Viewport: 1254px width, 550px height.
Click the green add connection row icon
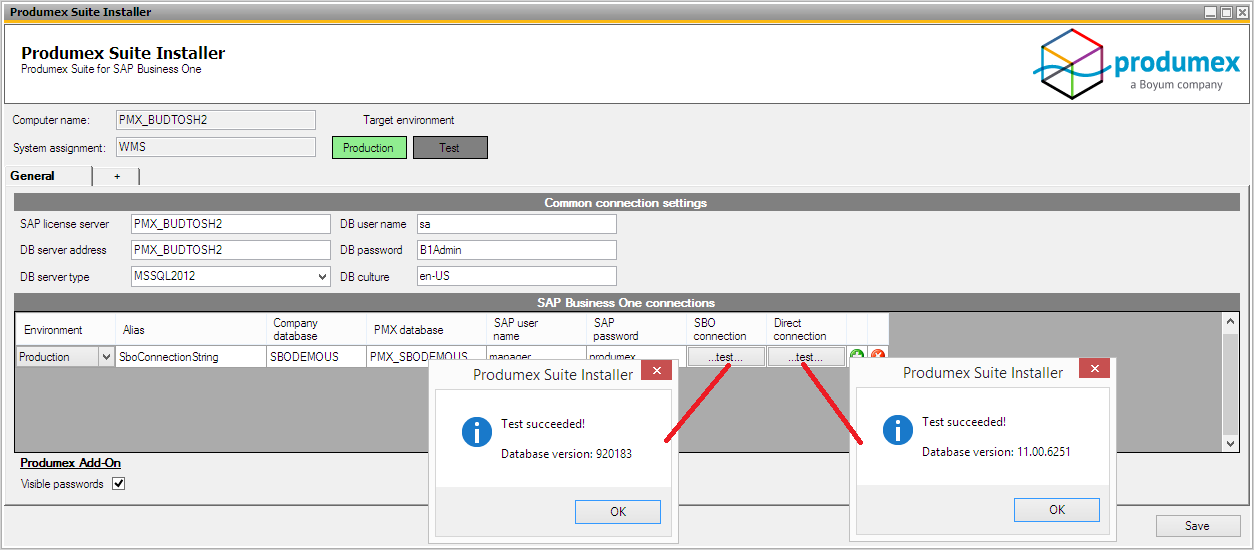point(857,356)
